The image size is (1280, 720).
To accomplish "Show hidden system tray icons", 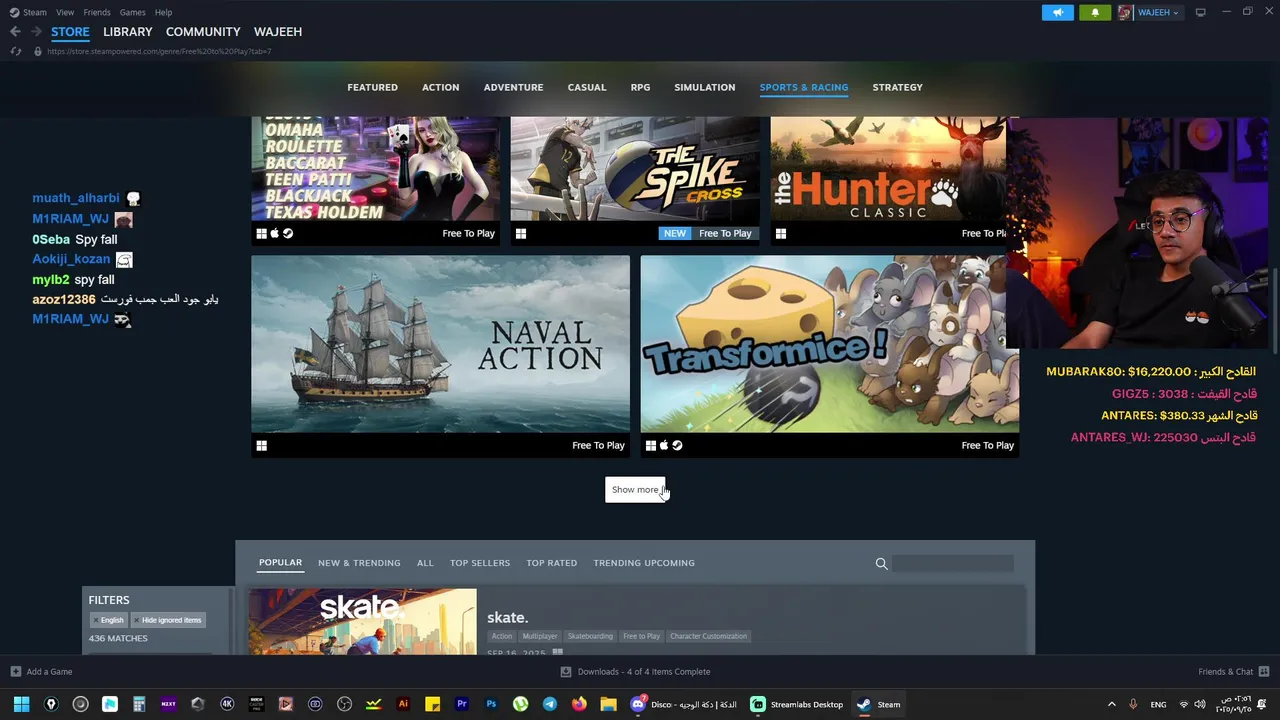I will (x=1111, y=704).
